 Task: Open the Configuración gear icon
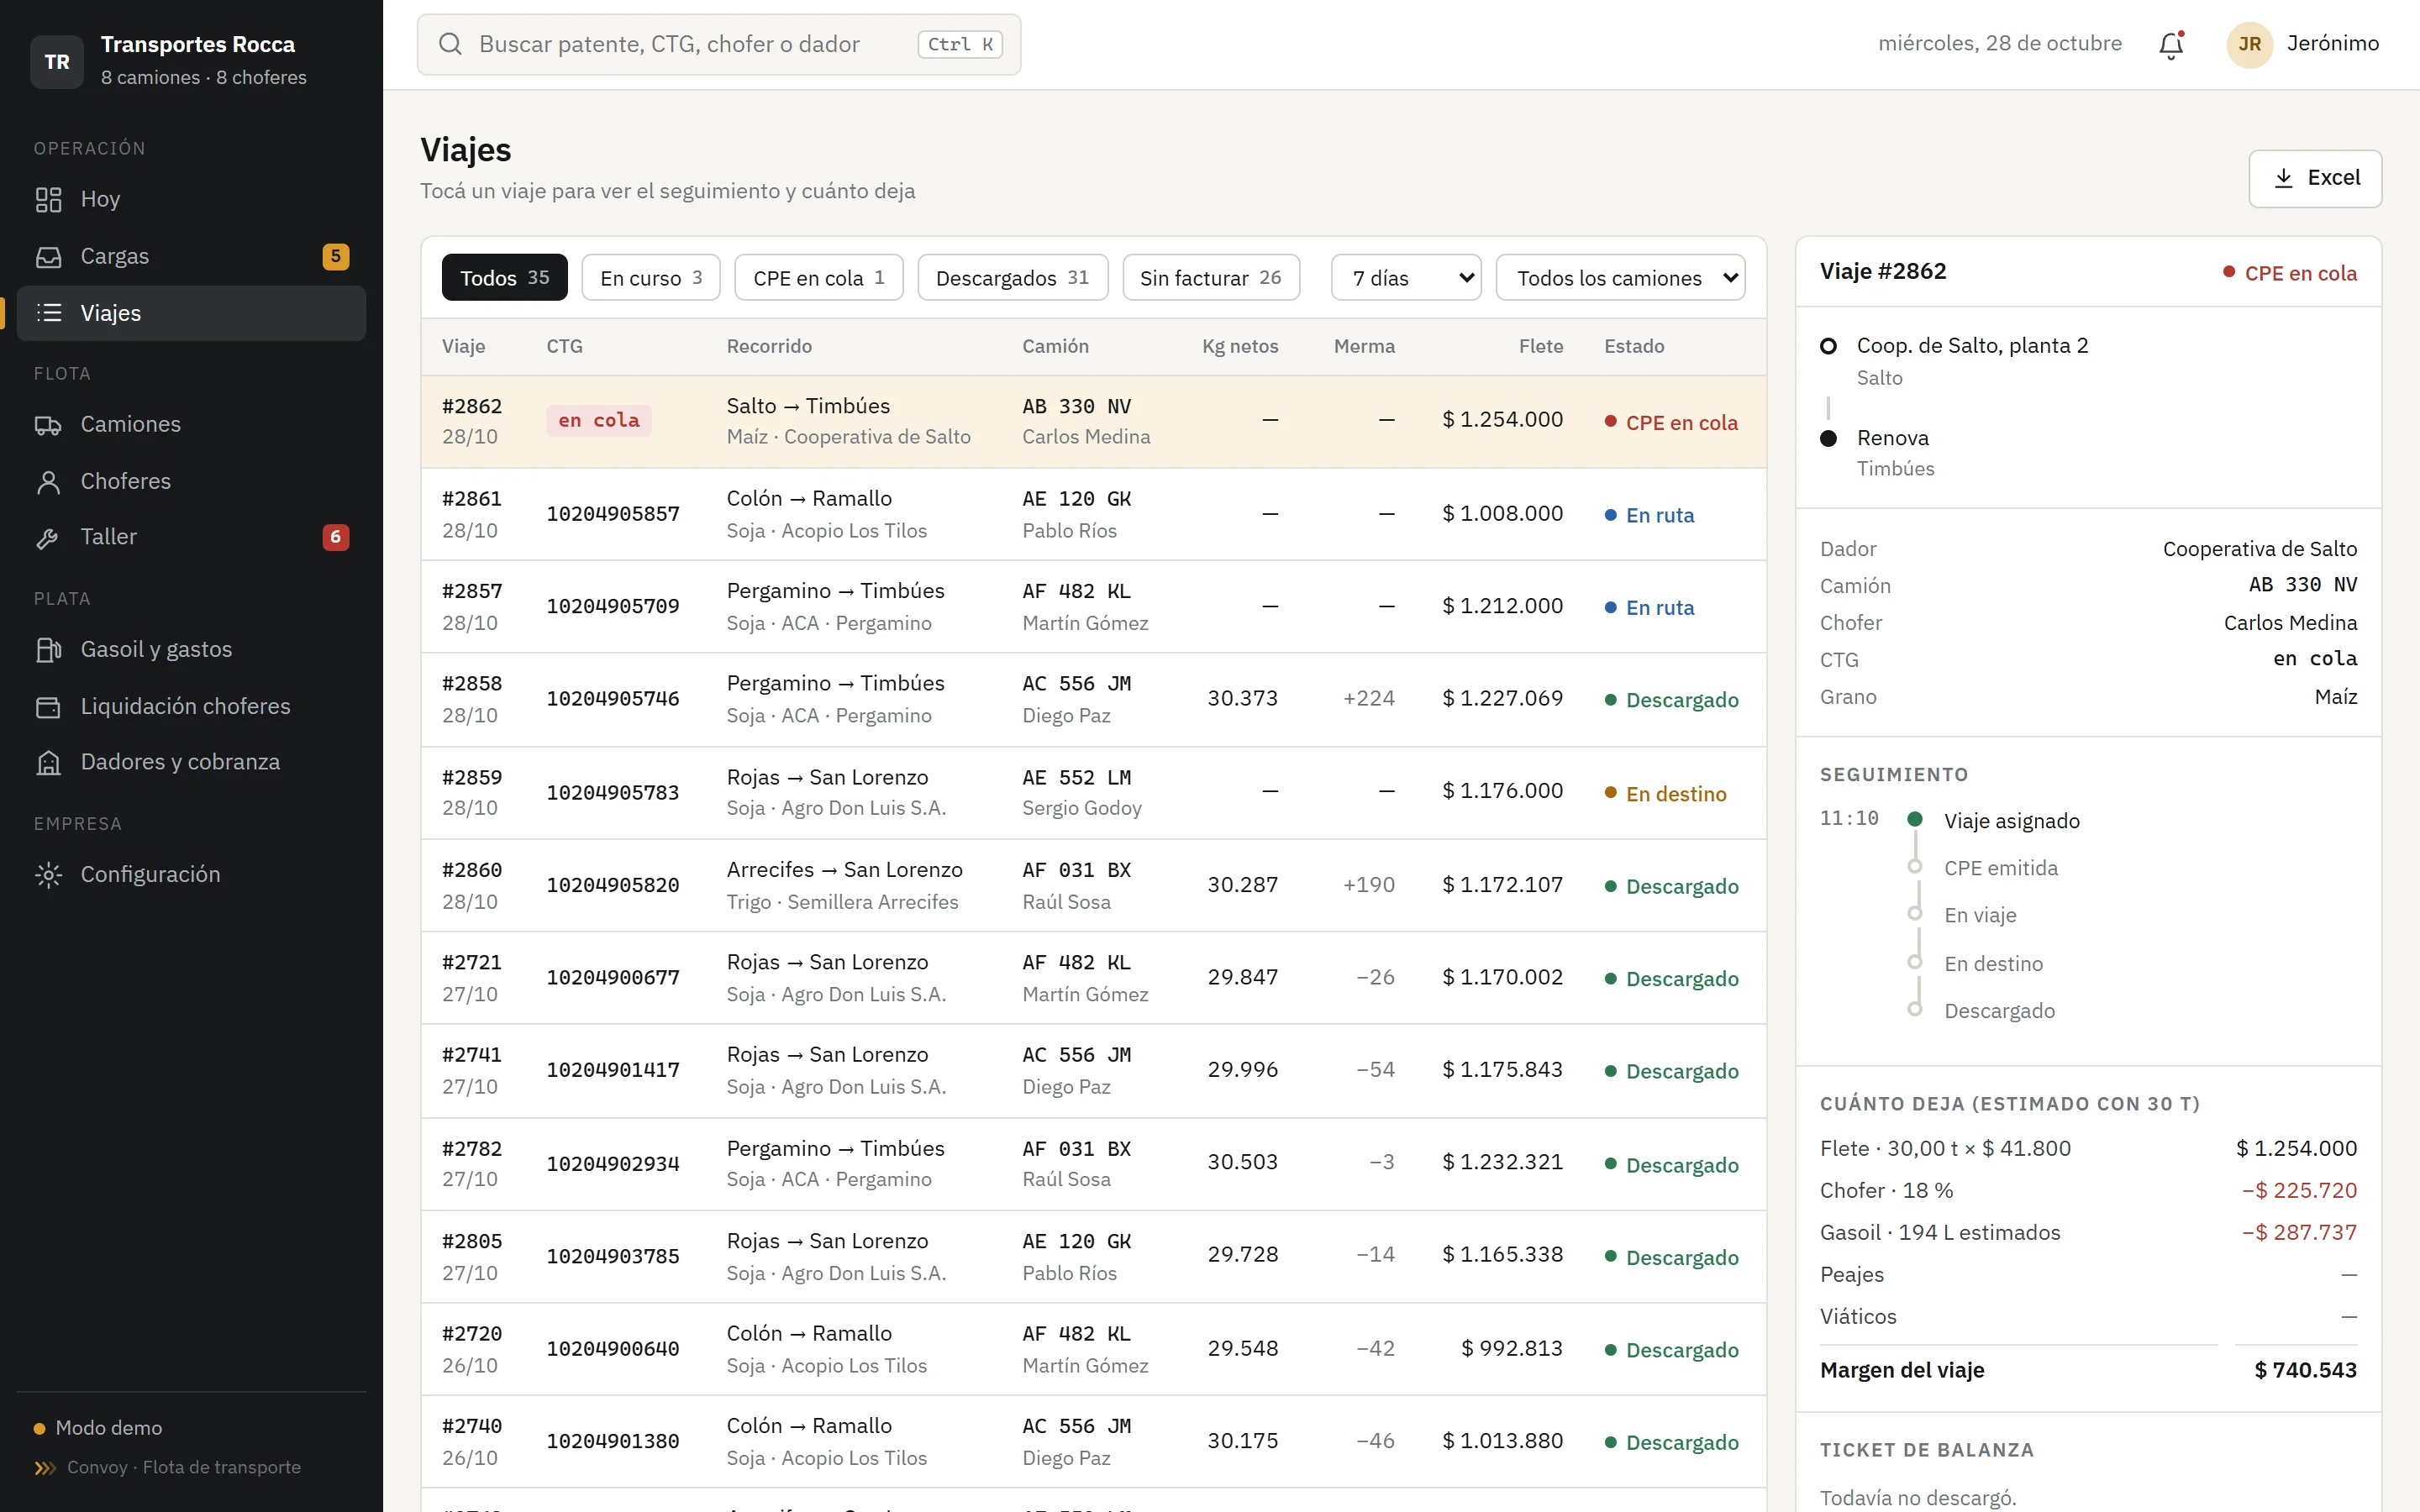(x=48, y=874)
